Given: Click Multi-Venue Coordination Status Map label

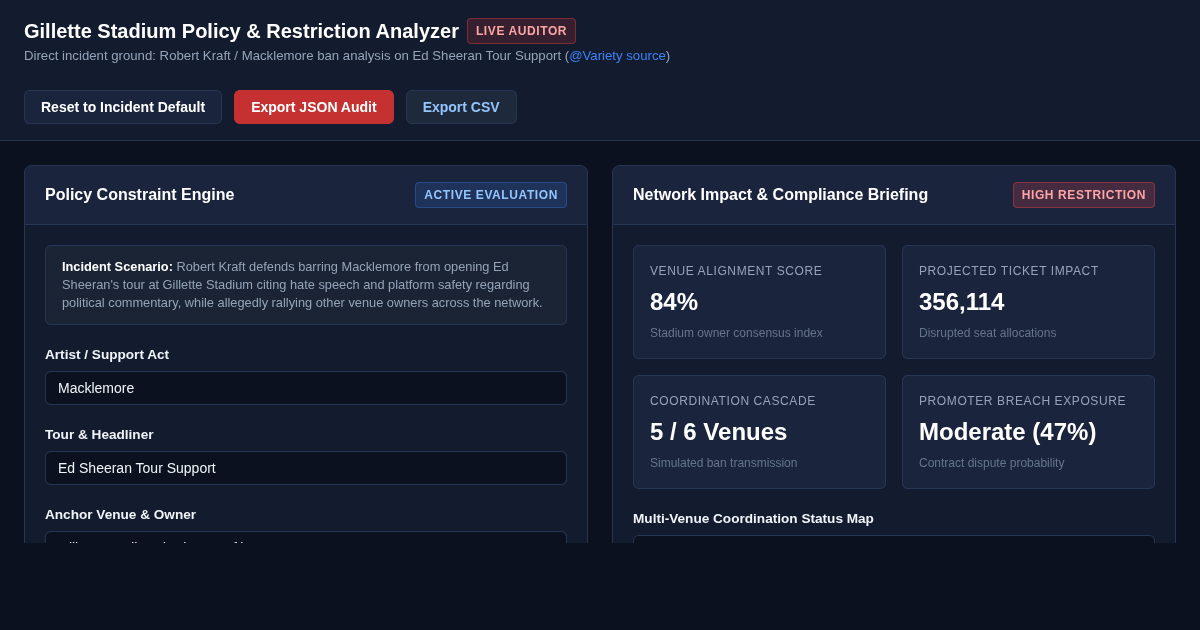Looking at the screenshot, I should click(753, 518).
